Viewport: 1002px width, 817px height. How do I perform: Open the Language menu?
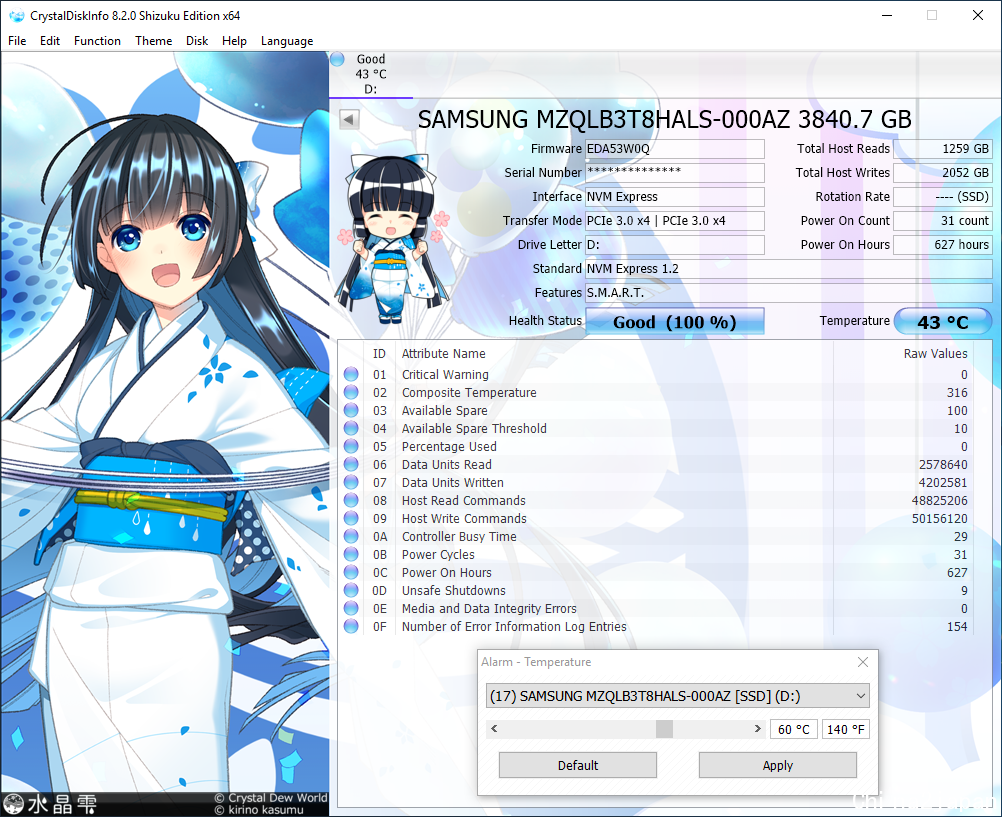287,41
